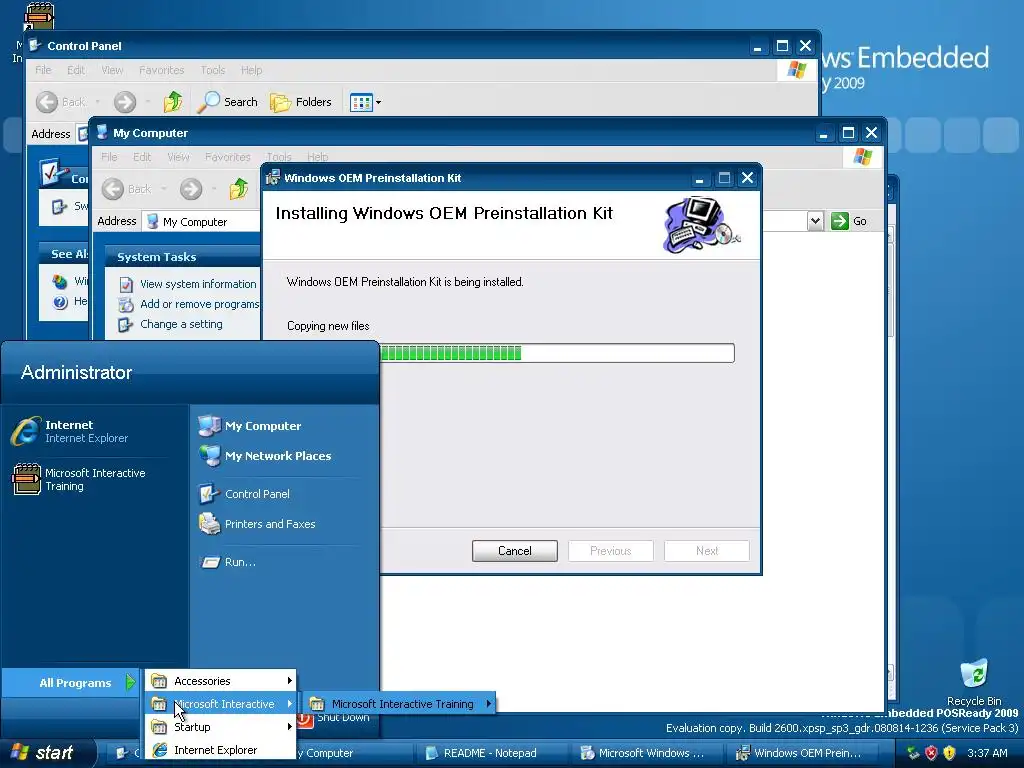Click the yellow update shield tray icon
This screenshot has height=768, width=1024.
click(949, 753)
